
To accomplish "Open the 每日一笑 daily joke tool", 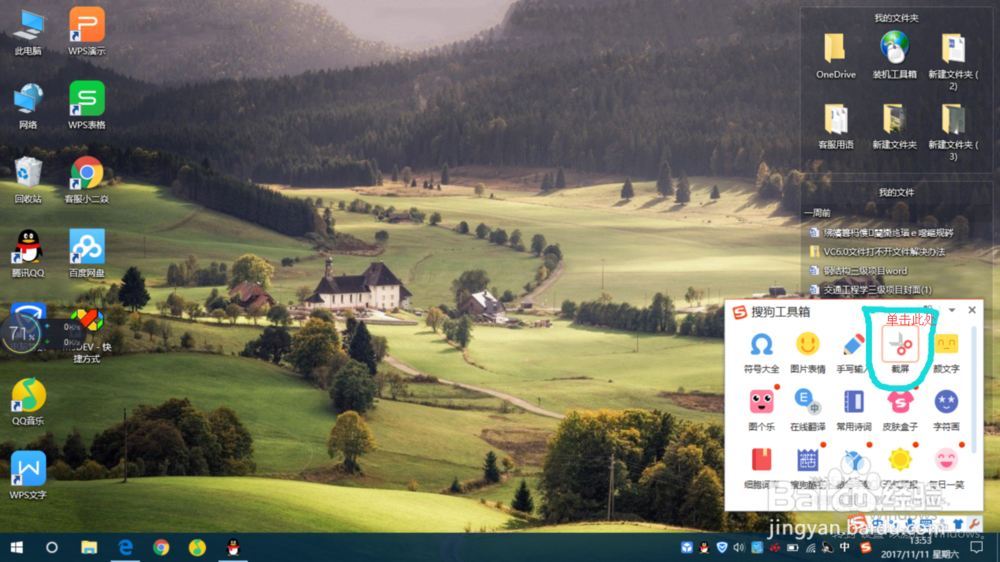I will [946, 468].
